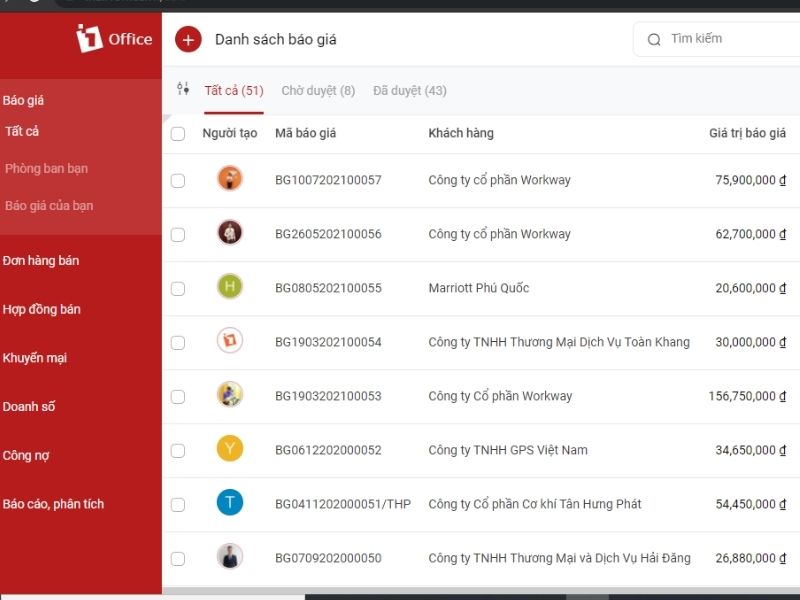The width and height of the screenshot is (800, 600).
Task: Open creator avatar for BG1007202100057
Action: pyautogui.click(x=230, y=179)
